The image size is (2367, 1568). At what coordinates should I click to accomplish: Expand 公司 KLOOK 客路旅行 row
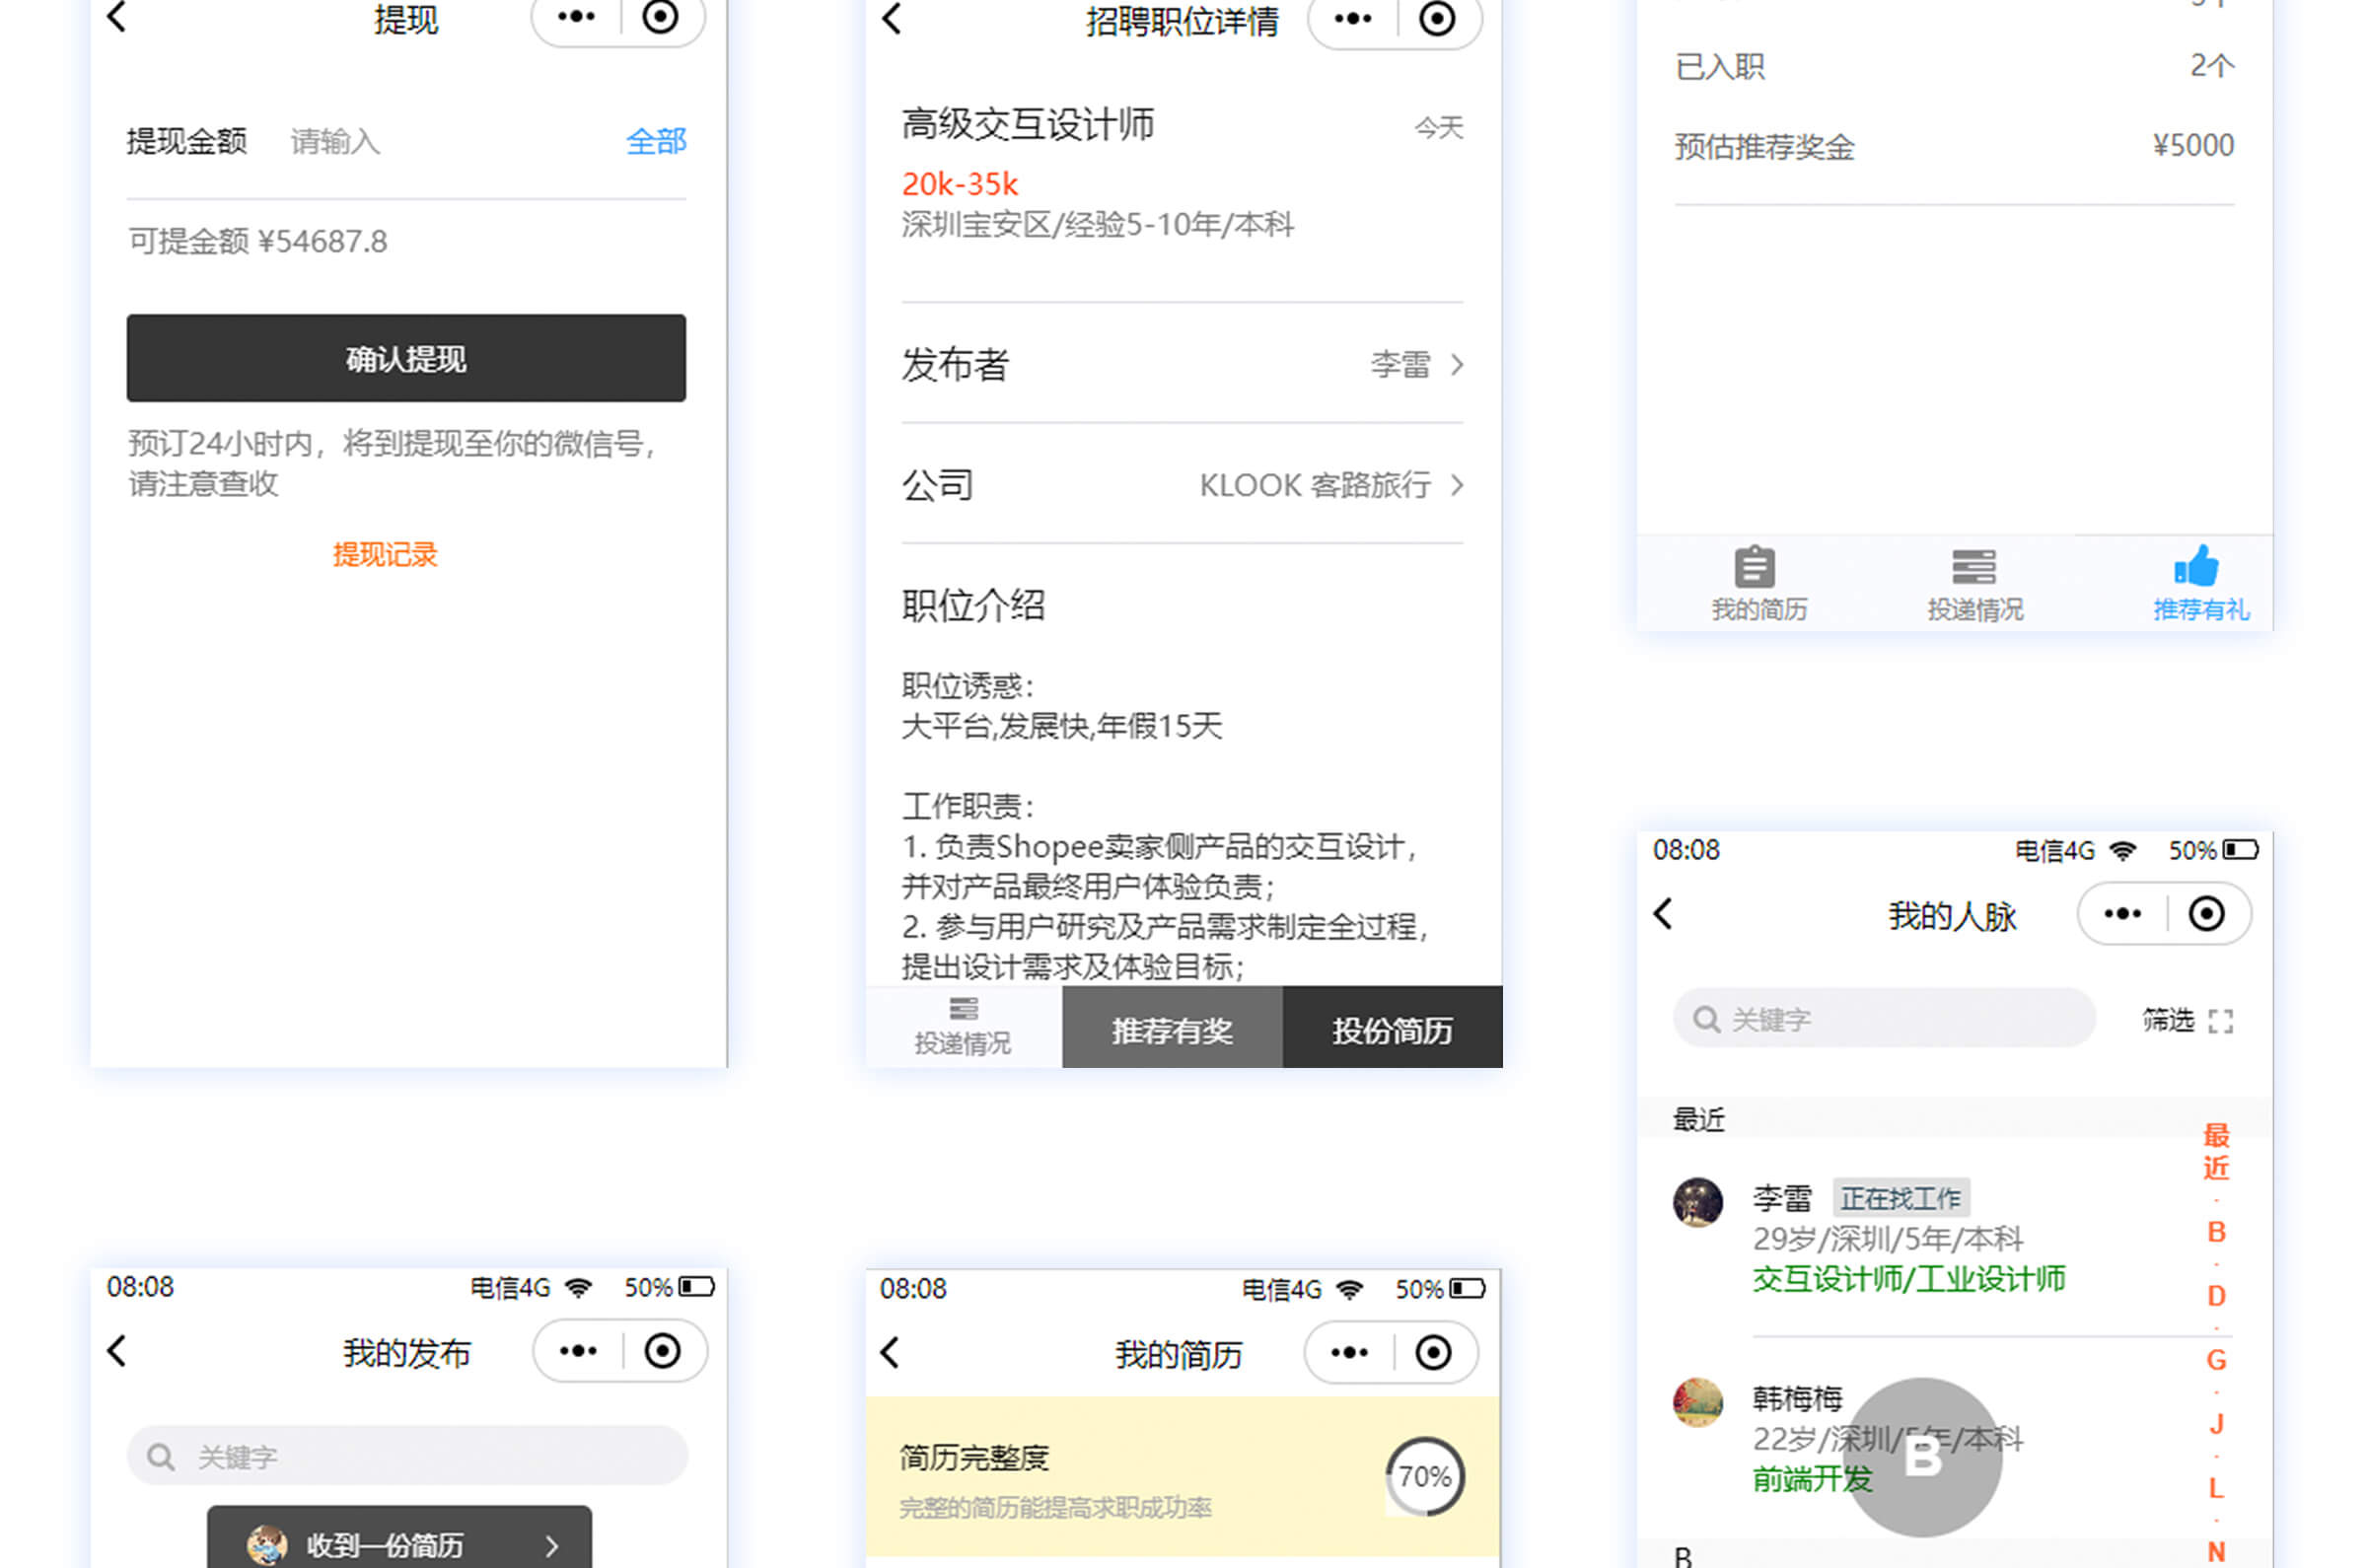[x=1457, y=486]
